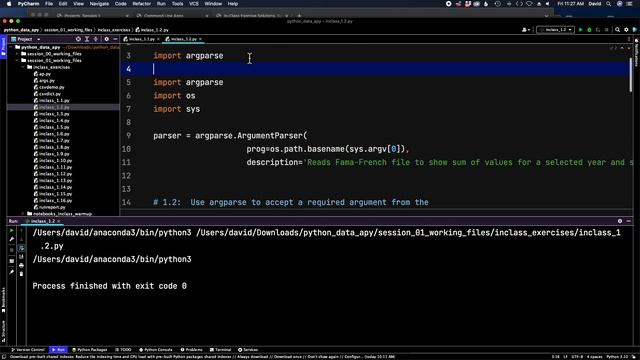Viewport: 640px width, 360px height.
Task: Click the Run with Coverage icon
Action: (598, 30)
